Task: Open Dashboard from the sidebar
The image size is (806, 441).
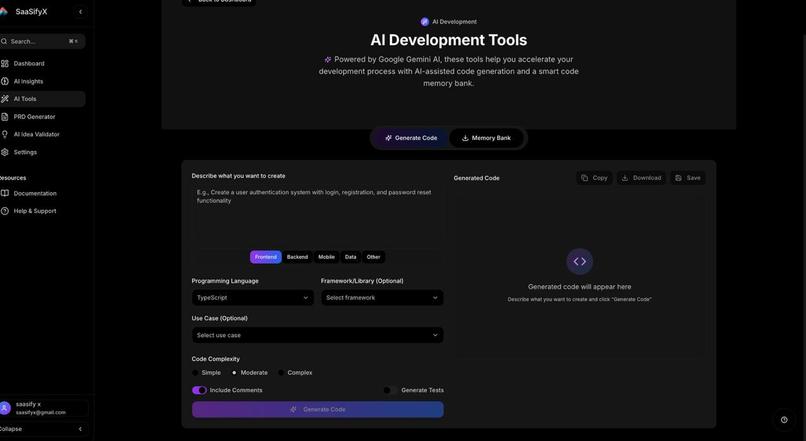Action: [43, 64]
